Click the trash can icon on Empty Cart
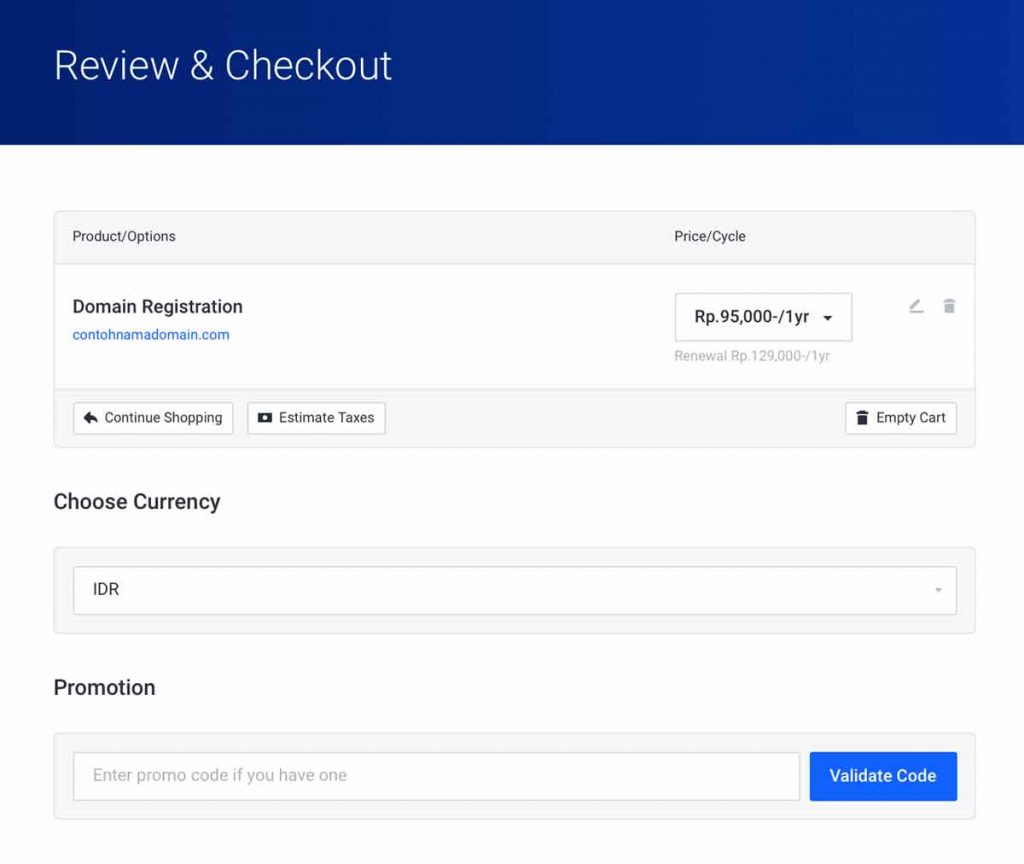1024x864 pixels. click(862, 418)
